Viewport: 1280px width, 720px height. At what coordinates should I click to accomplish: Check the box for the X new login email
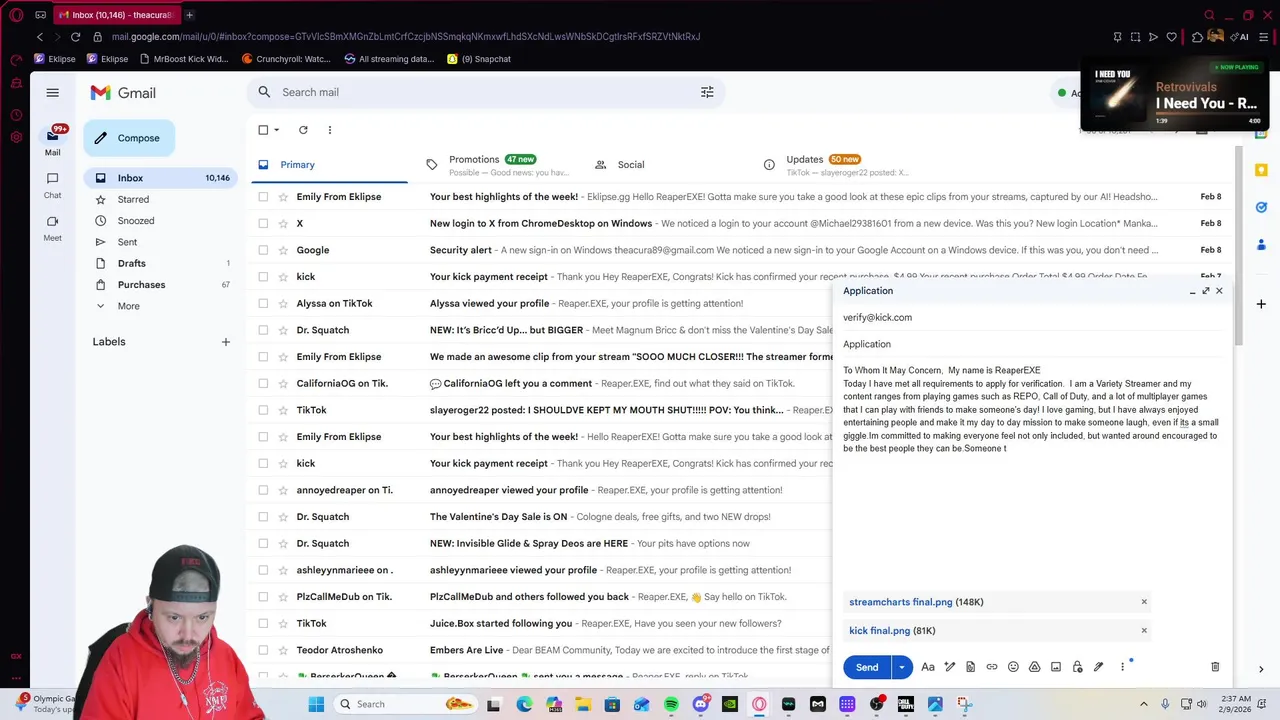click(x=263, y=223)
